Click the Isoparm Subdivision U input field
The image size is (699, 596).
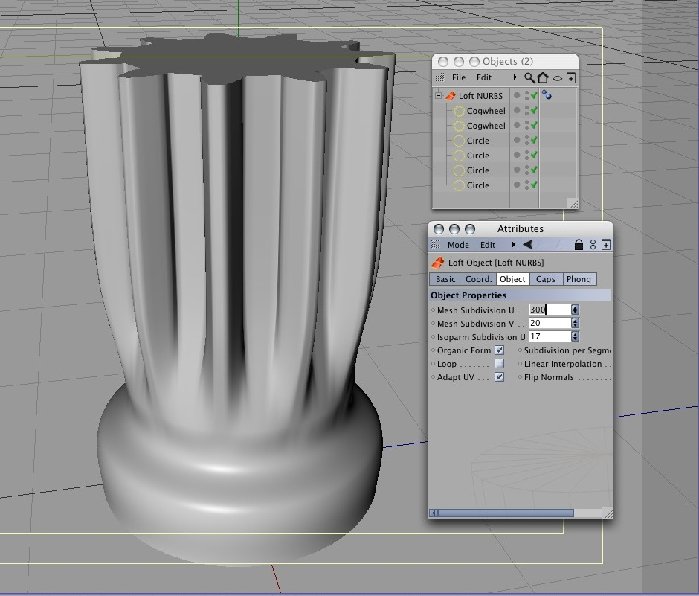pos(550,336)
